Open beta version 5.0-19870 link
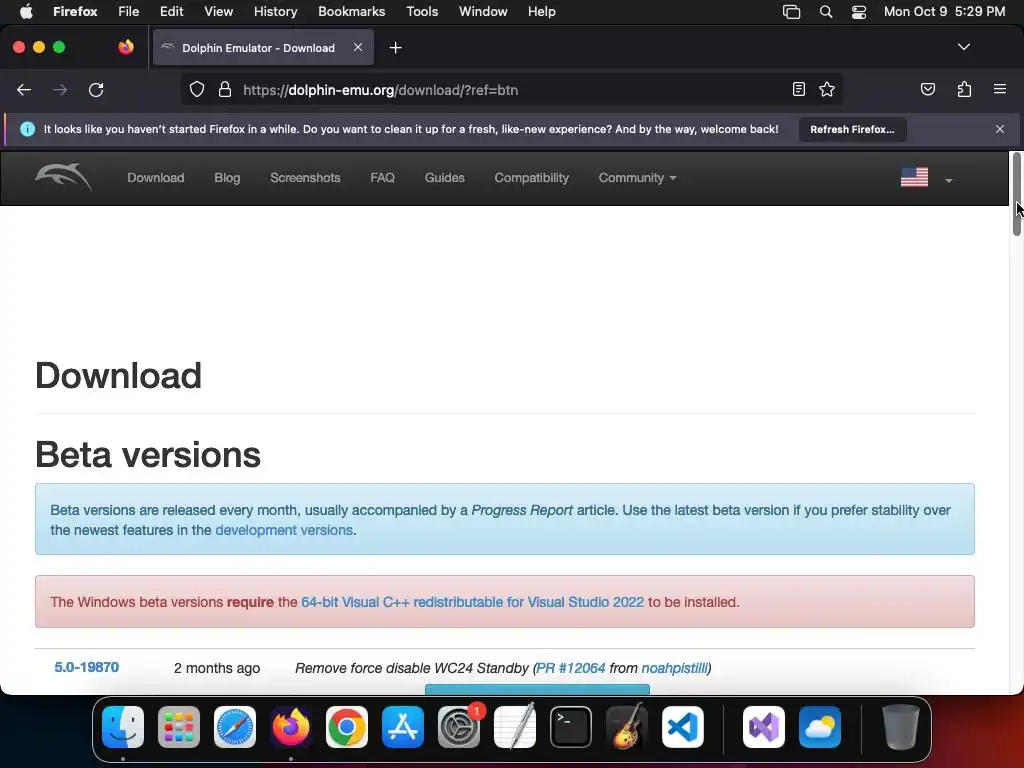This screenshot has width=1024, height=768. point(86,667)
